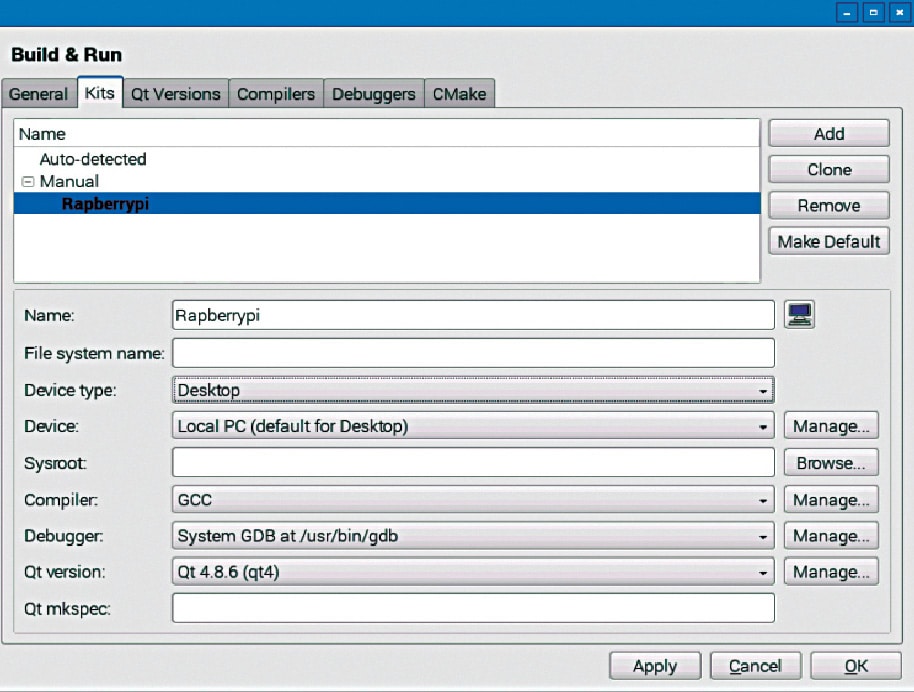
Task: Switch to the General tab
Action: [38, 94]
